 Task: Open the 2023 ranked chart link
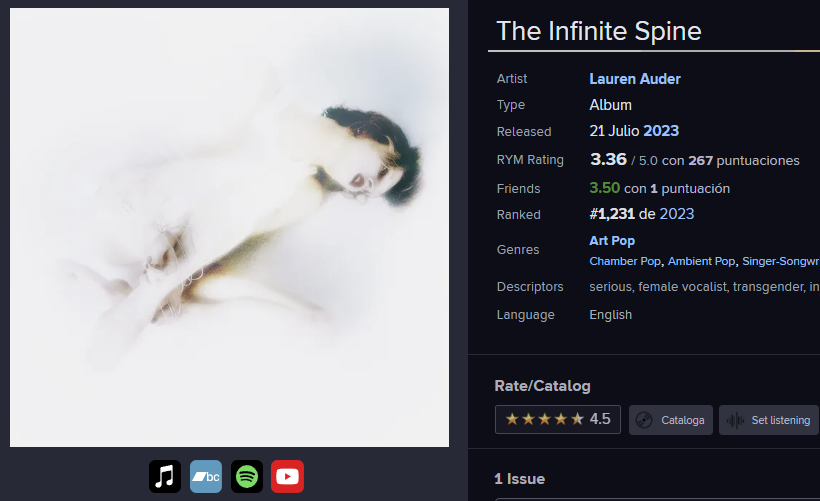677,214
